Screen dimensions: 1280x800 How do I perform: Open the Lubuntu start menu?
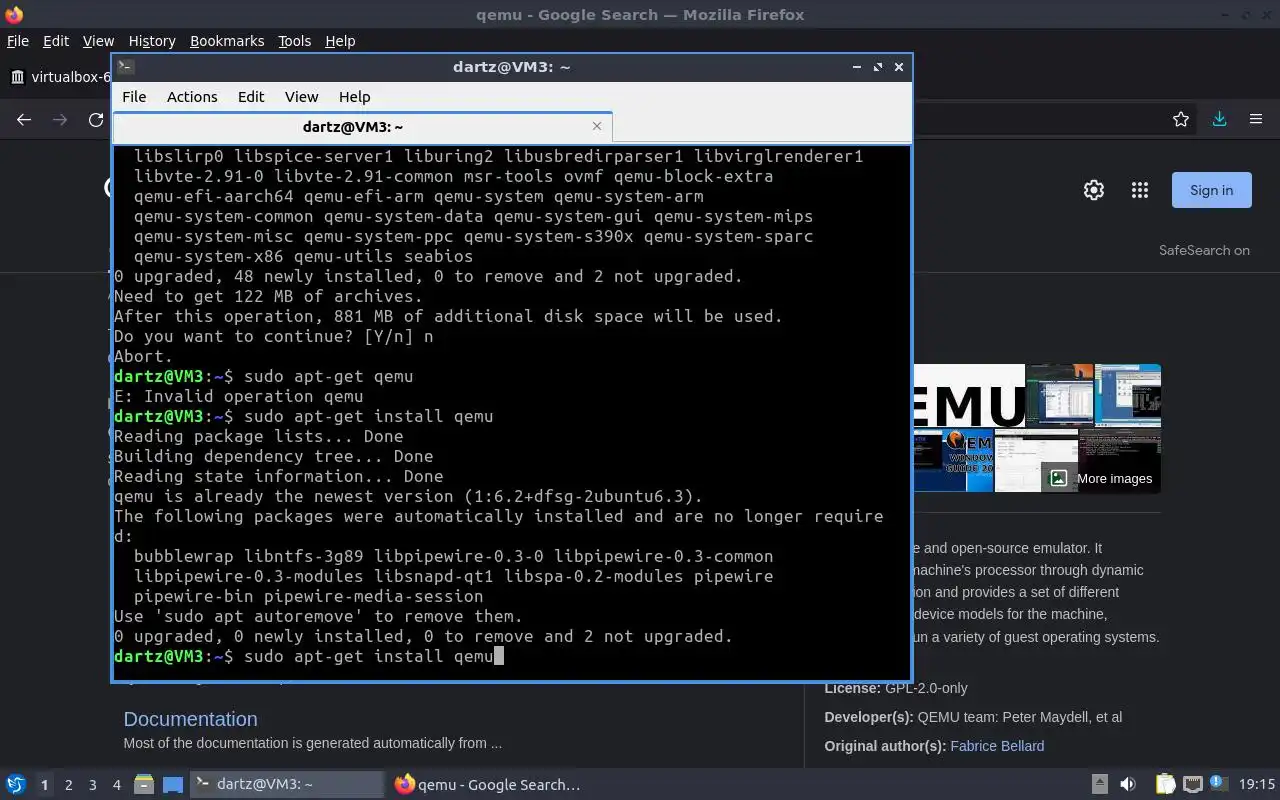tap(15, 785)
